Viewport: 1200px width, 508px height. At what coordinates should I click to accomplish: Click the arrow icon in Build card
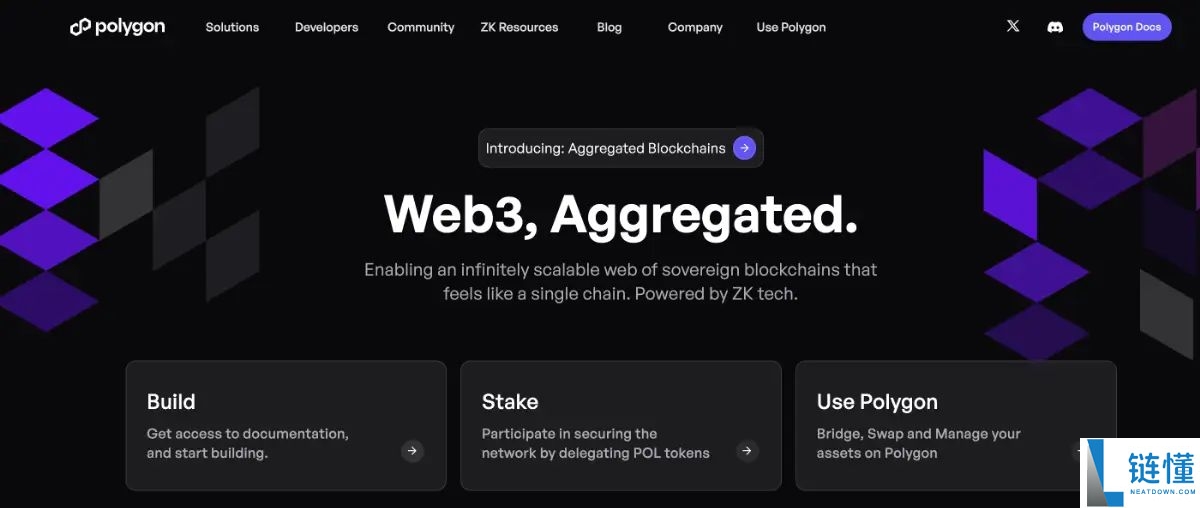(412, 451)
